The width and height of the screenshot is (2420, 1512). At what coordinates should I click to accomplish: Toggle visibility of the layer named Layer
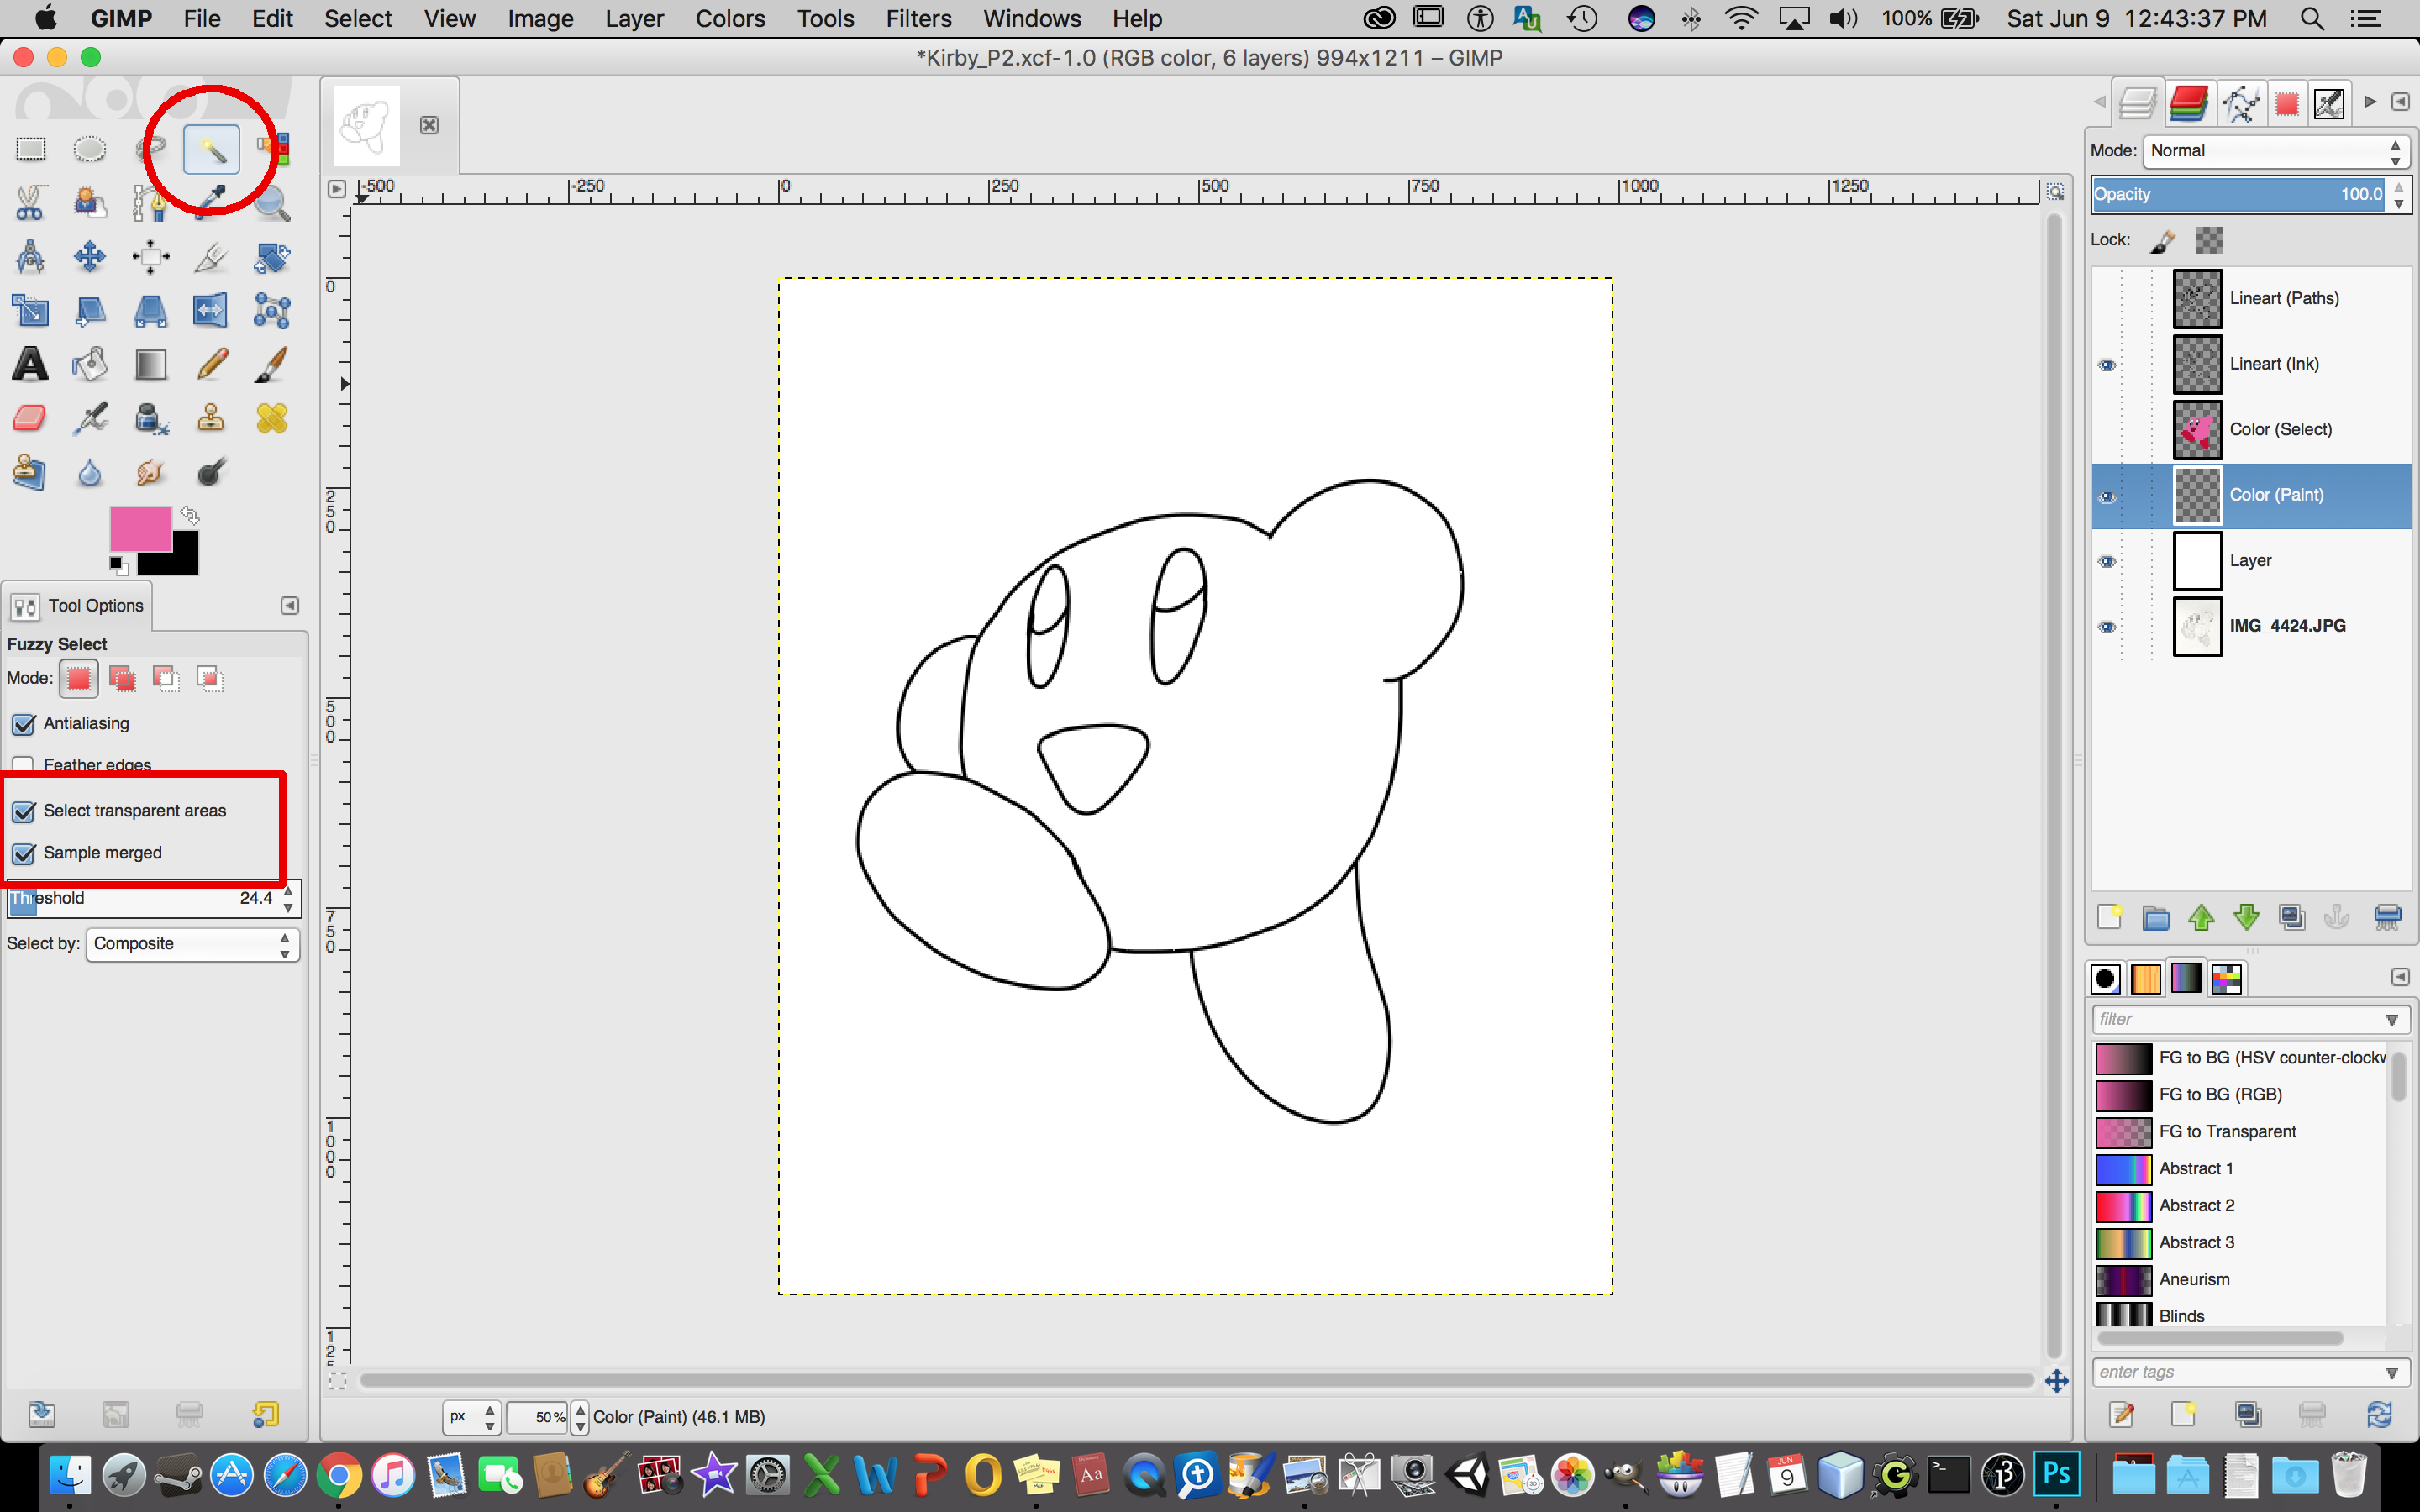pyautogui.click(x=2107, y=561)
